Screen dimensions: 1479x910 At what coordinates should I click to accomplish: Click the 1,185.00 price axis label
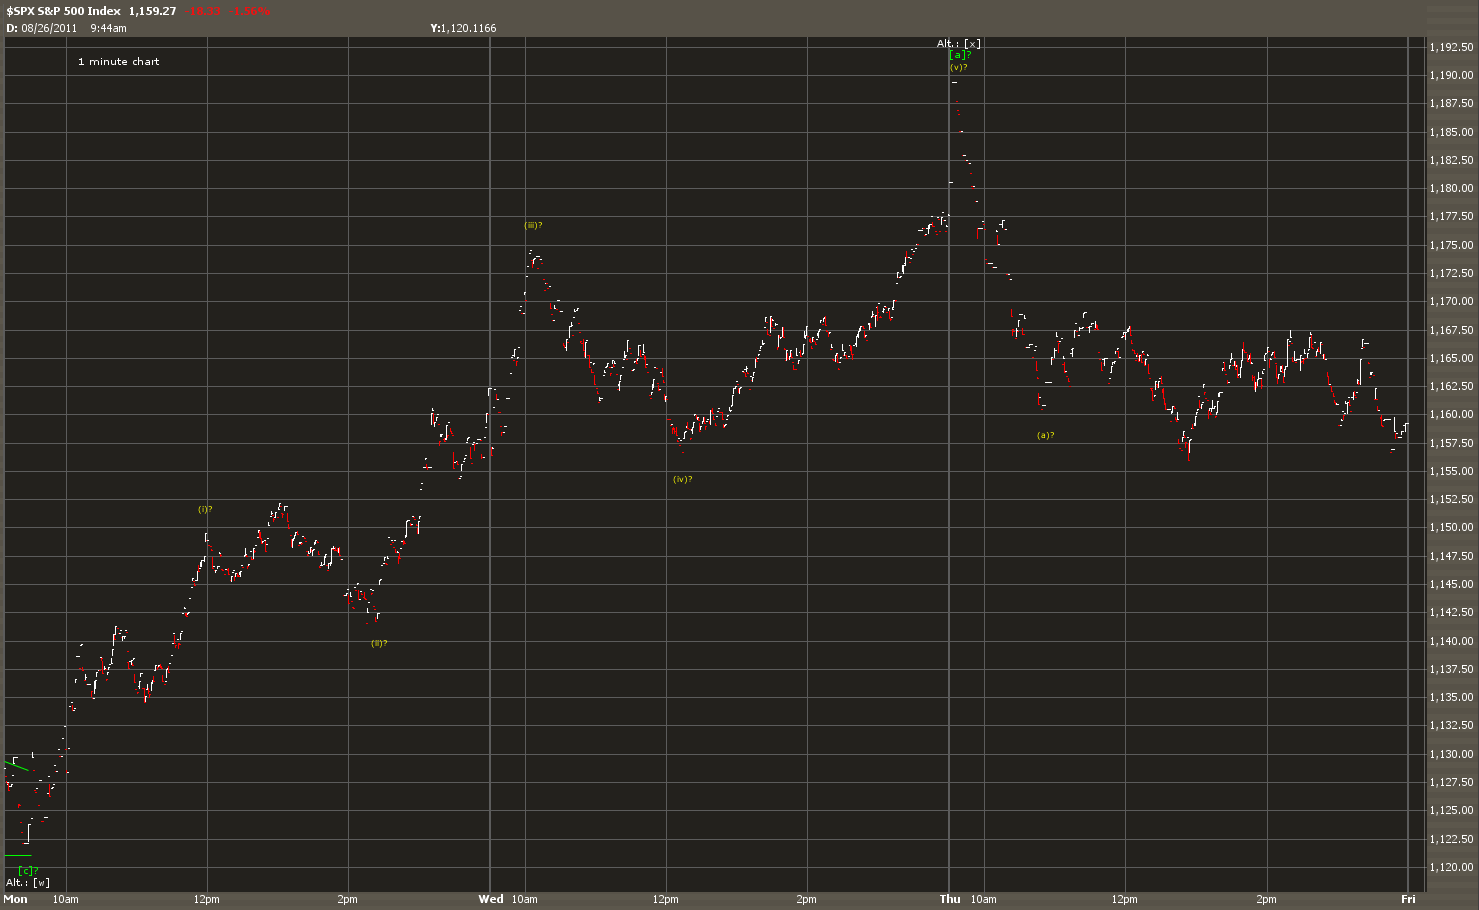tap(1452, 132)
